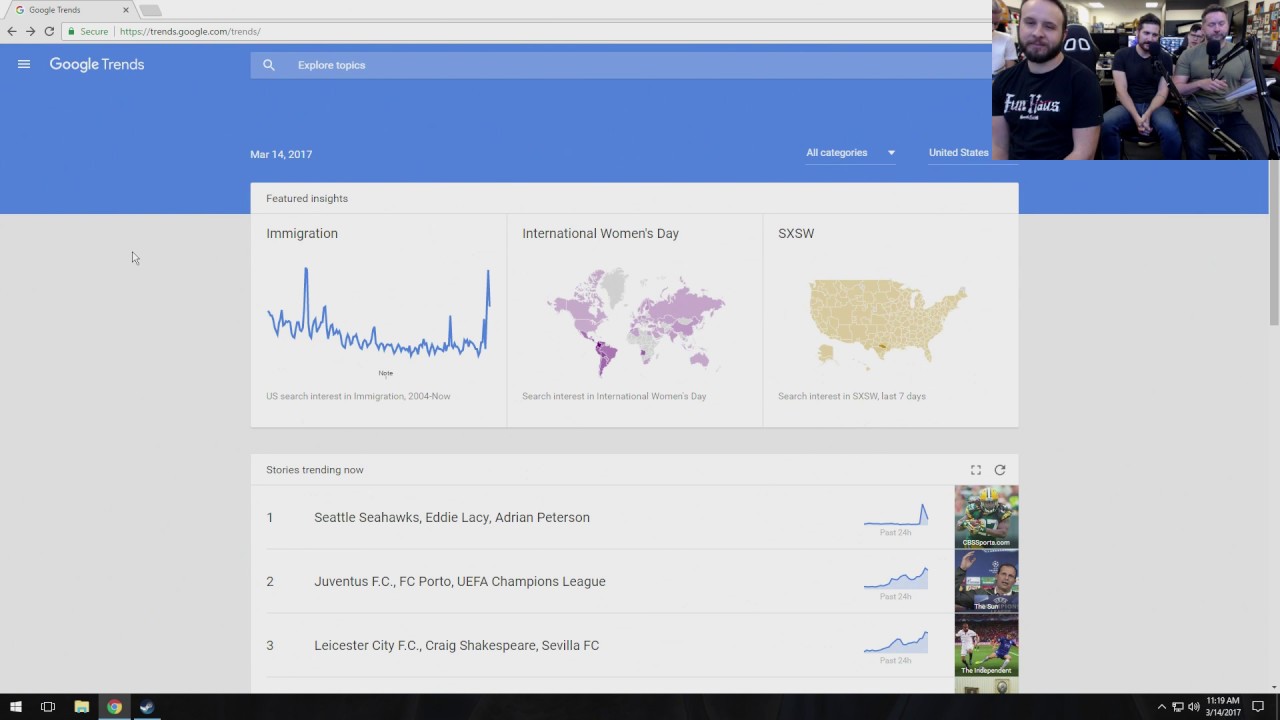This screenshot has width=1280, height=720.
Task: Open Seattle Seahawks, Eddie Lacy story
Action: pyautogui.click(x=452, y=517)
